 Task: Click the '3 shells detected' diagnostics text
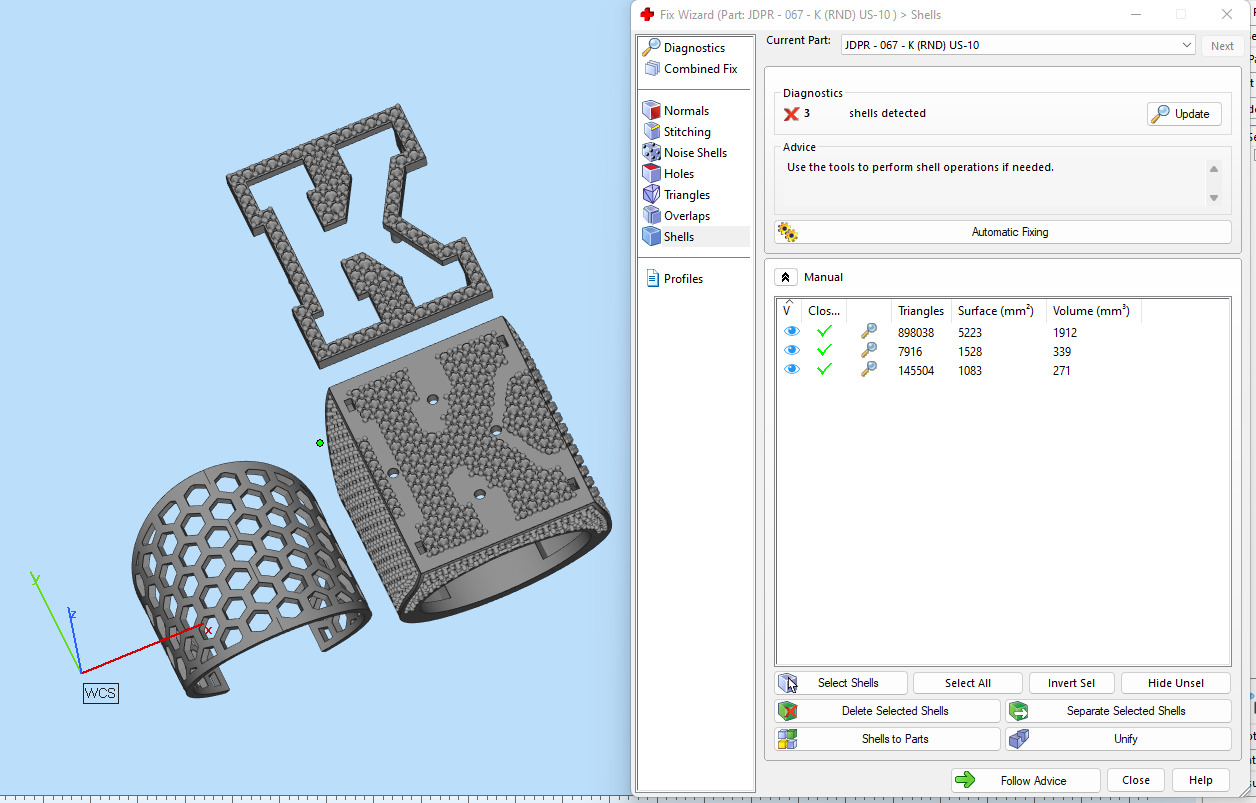pos(867,114)
